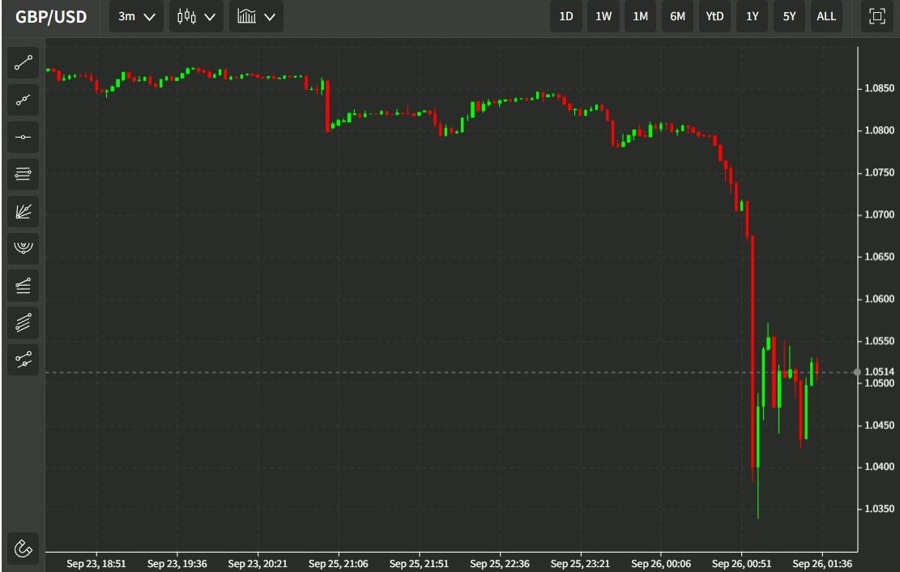Screen dimensions: 900x572
Task: Set range to 1Y
Action: click(x=752, y=17)
